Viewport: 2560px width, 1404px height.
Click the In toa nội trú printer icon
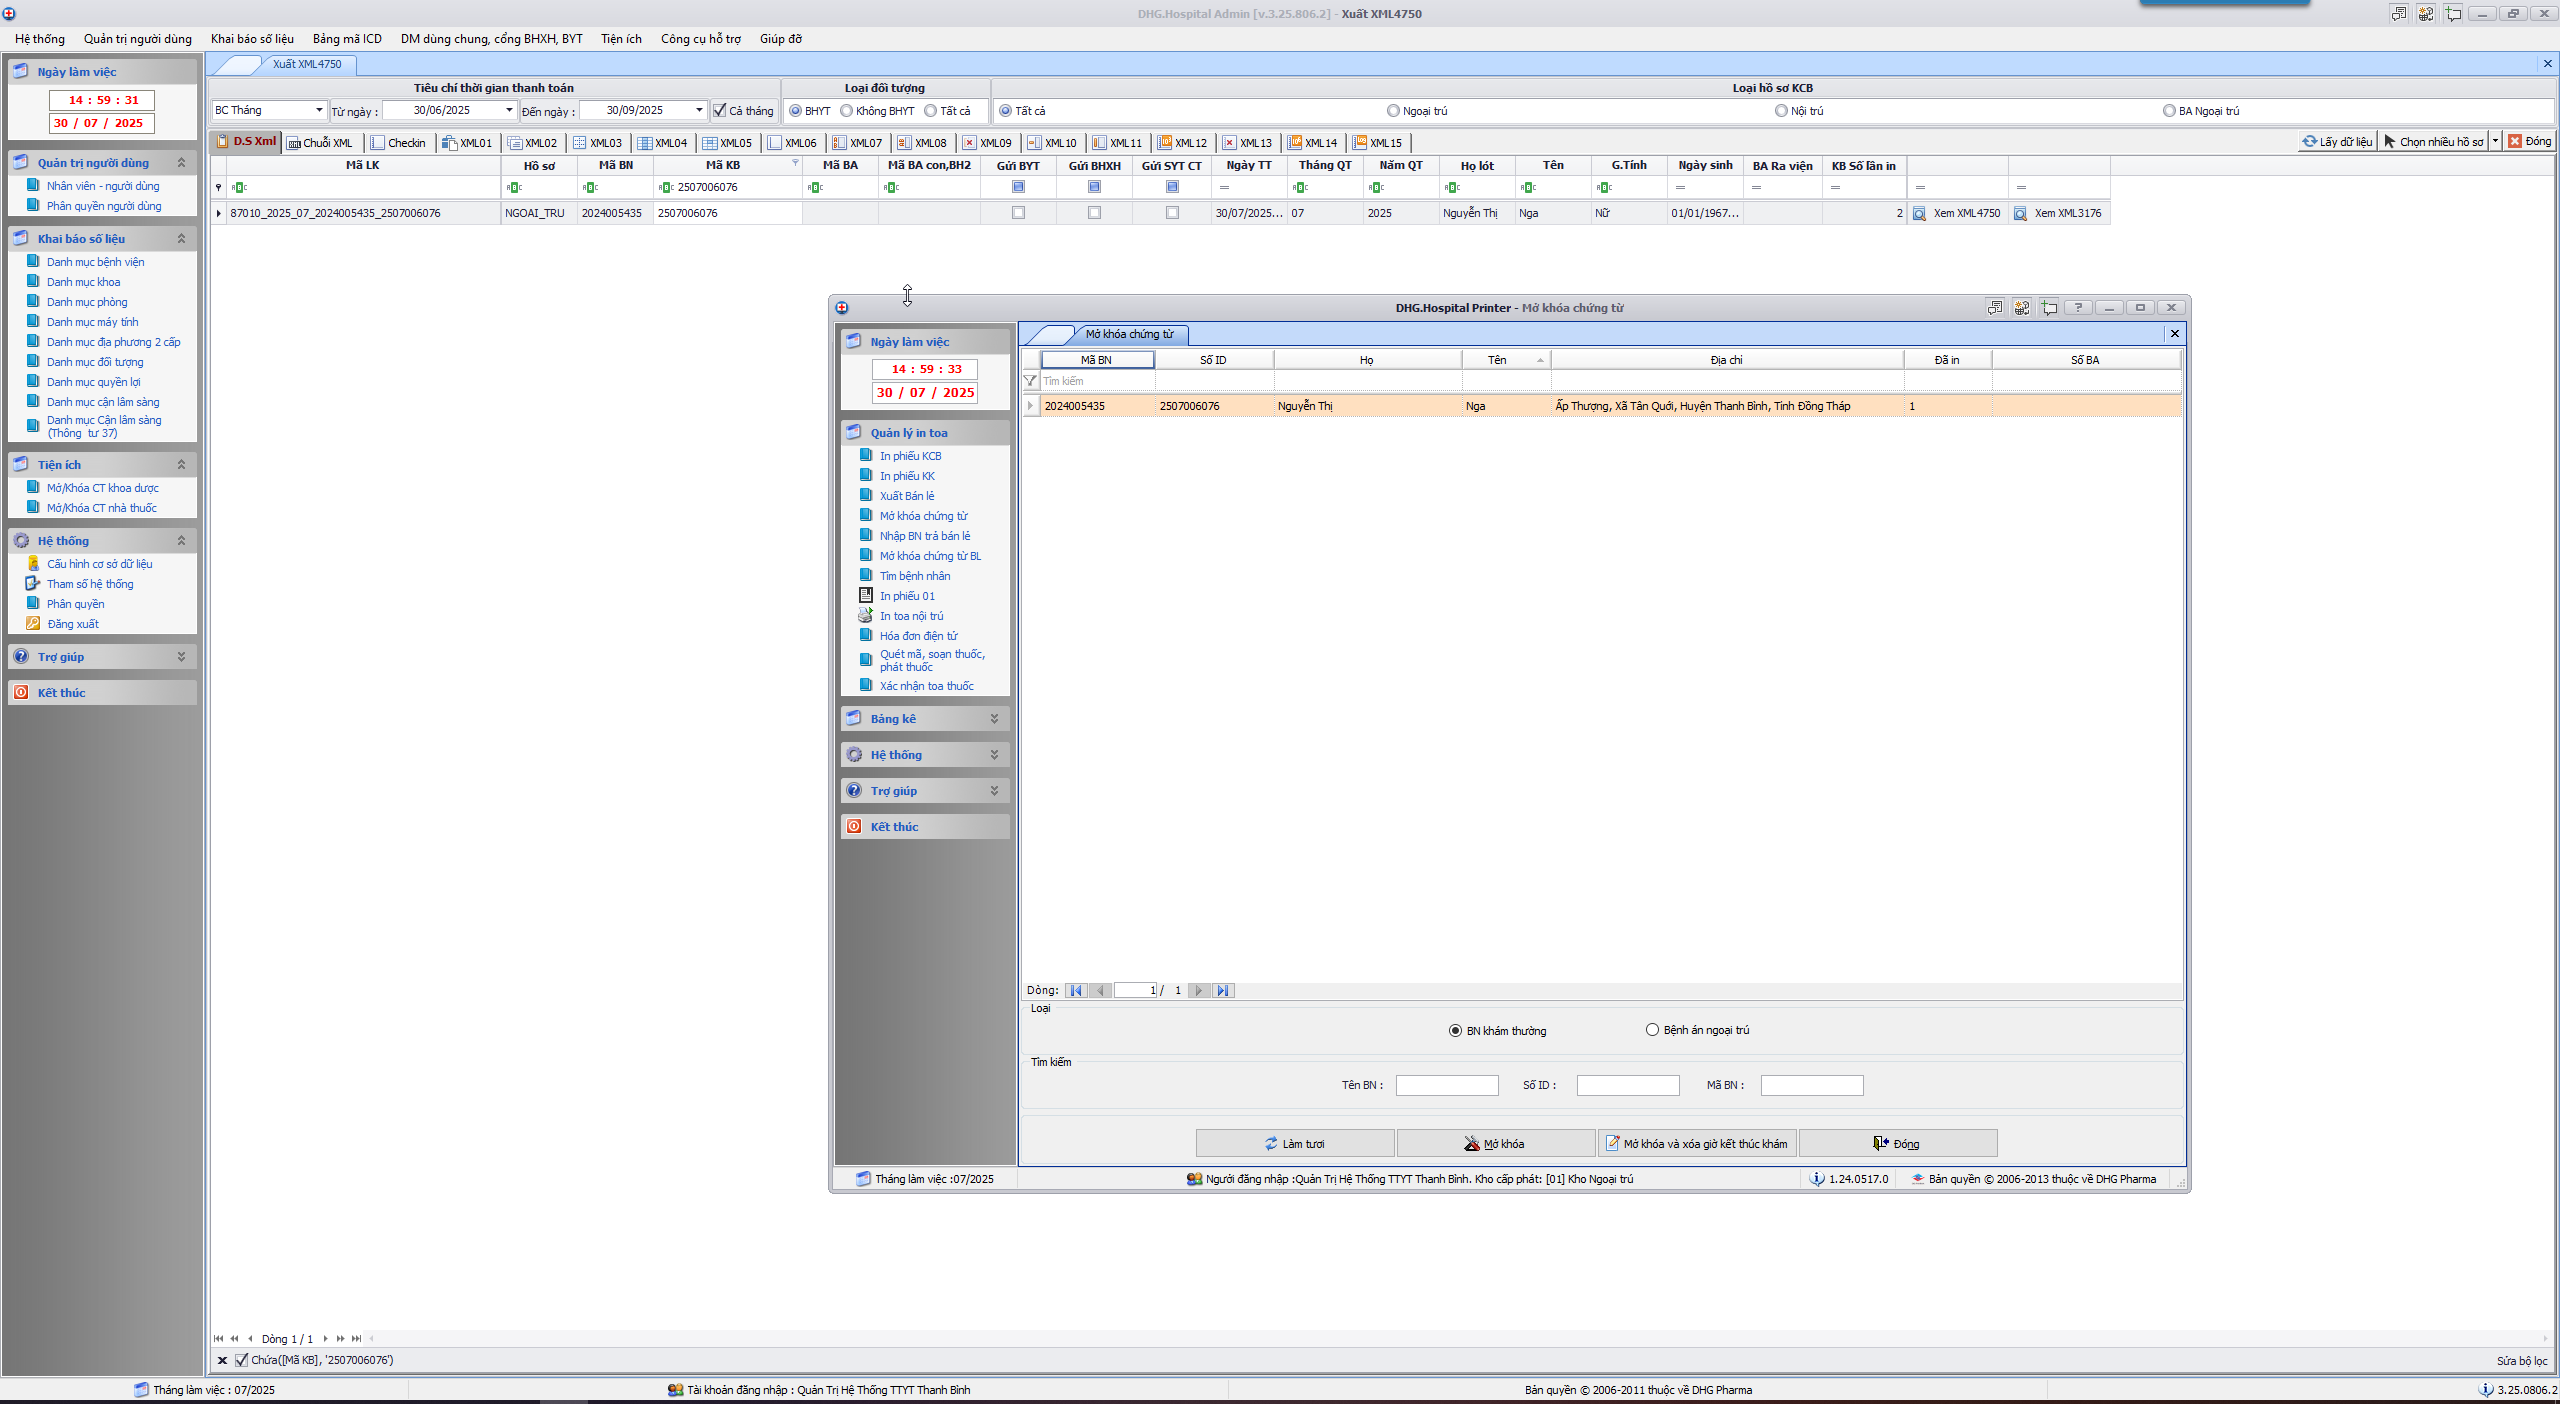[x=866, y=616]
